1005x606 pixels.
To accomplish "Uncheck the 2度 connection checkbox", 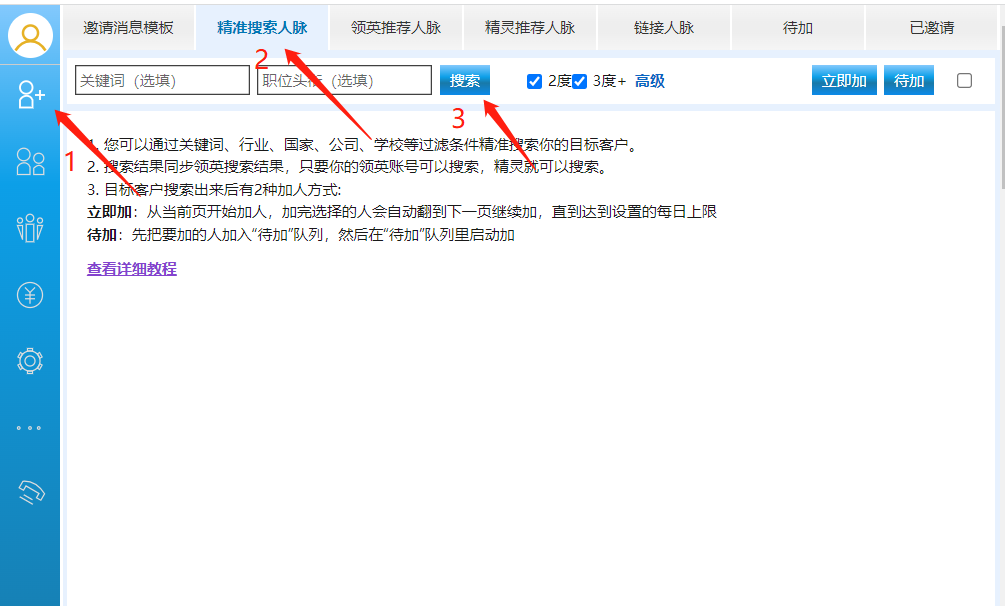I will [x=535, y=81].
